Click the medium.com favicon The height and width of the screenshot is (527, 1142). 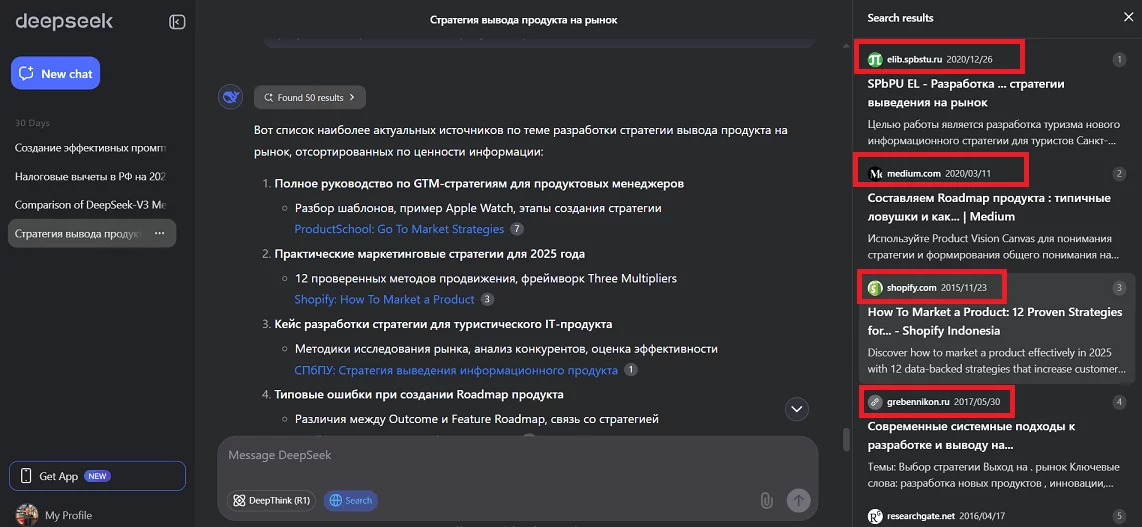(875, 173)
